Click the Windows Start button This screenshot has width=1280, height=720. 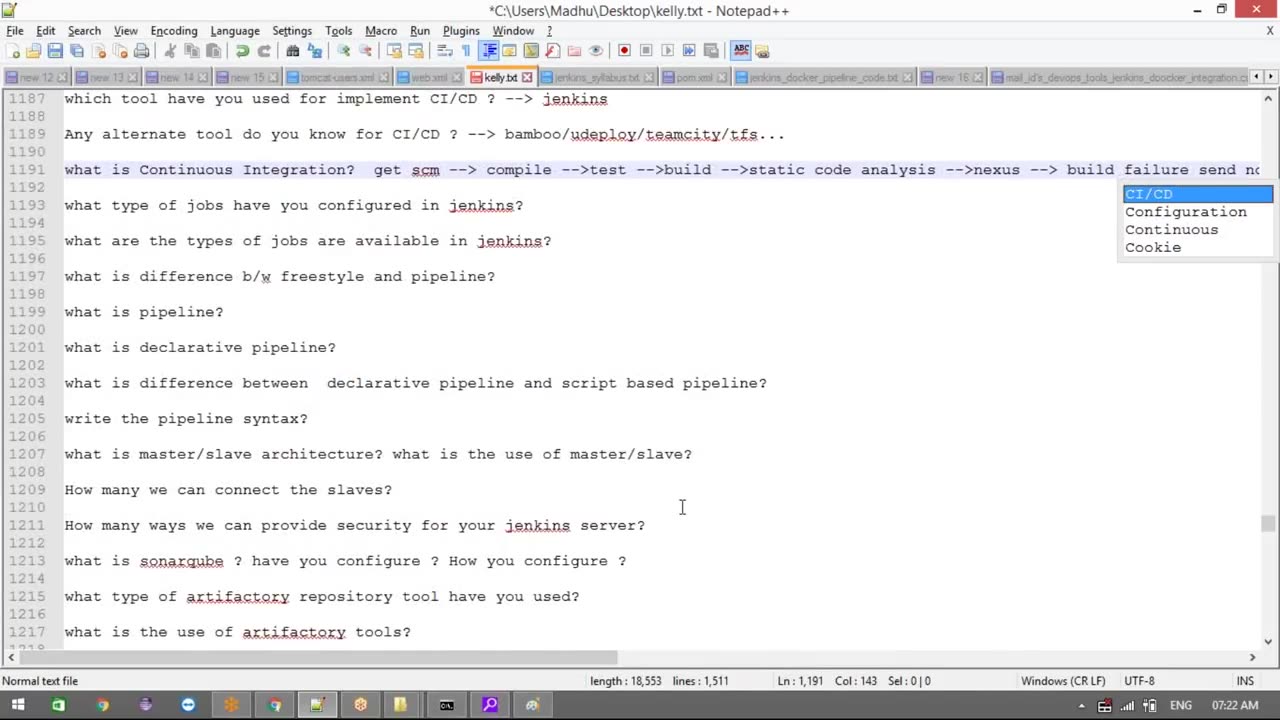pos(17,705)
